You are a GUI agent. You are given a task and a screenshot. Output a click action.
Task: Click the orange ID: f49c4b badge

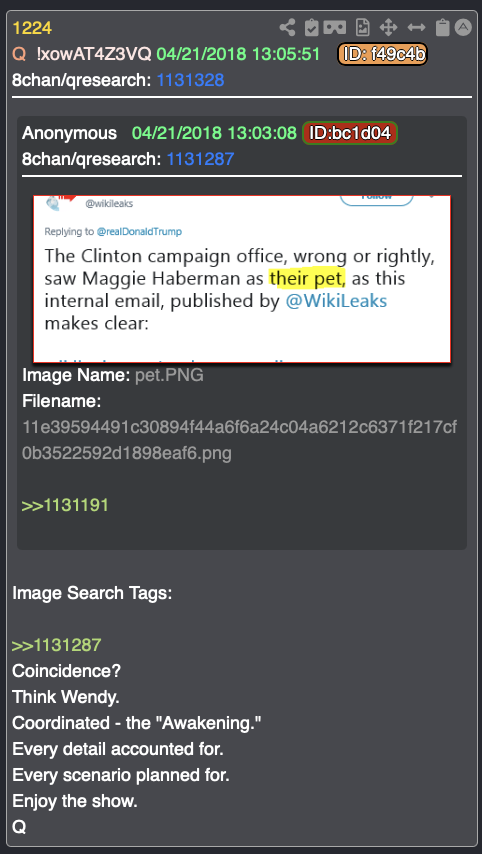coord(382,54)
